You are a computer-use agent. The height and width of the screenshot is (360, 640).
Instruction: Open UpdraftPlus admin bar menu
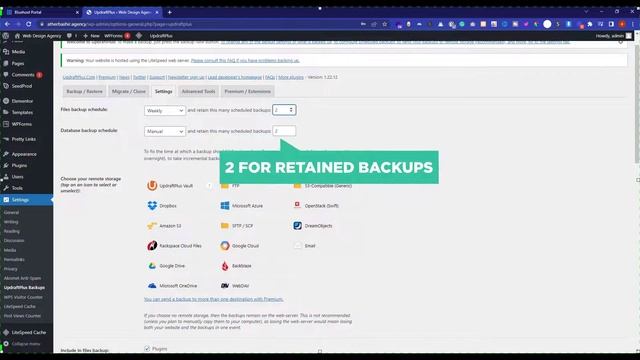(161, 36)
